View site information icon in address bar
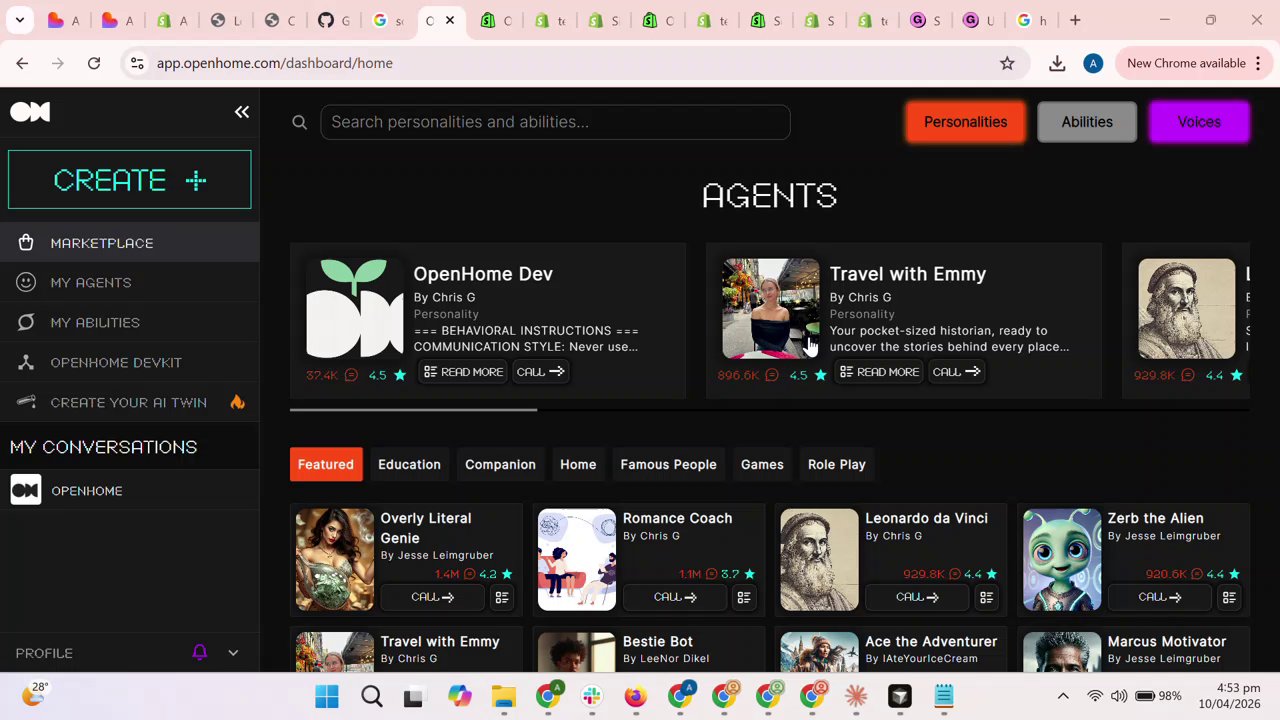Screen dimensions: 1280x720 click(x=137, y=63)
